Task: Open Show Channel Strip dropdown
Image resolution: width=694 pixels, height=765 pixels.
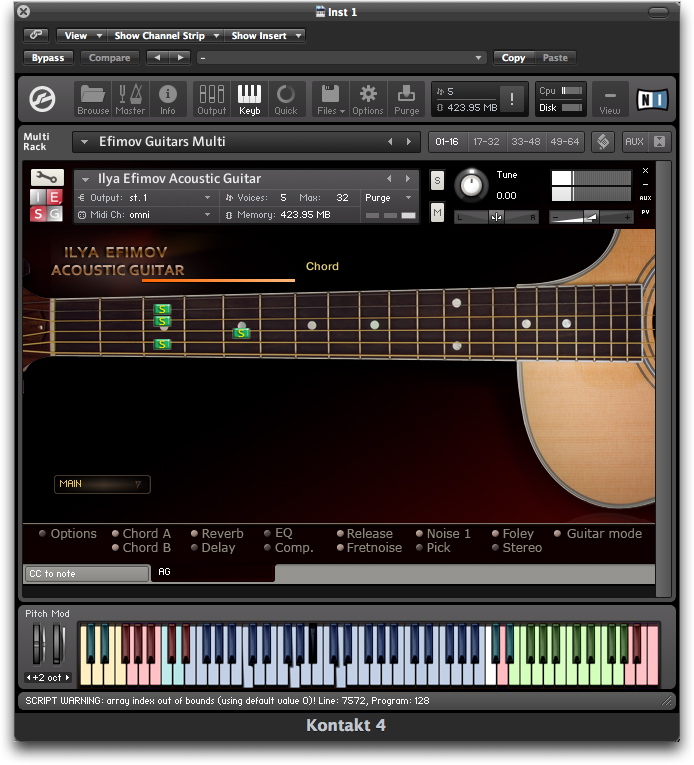Action: (x=164, y=36)
